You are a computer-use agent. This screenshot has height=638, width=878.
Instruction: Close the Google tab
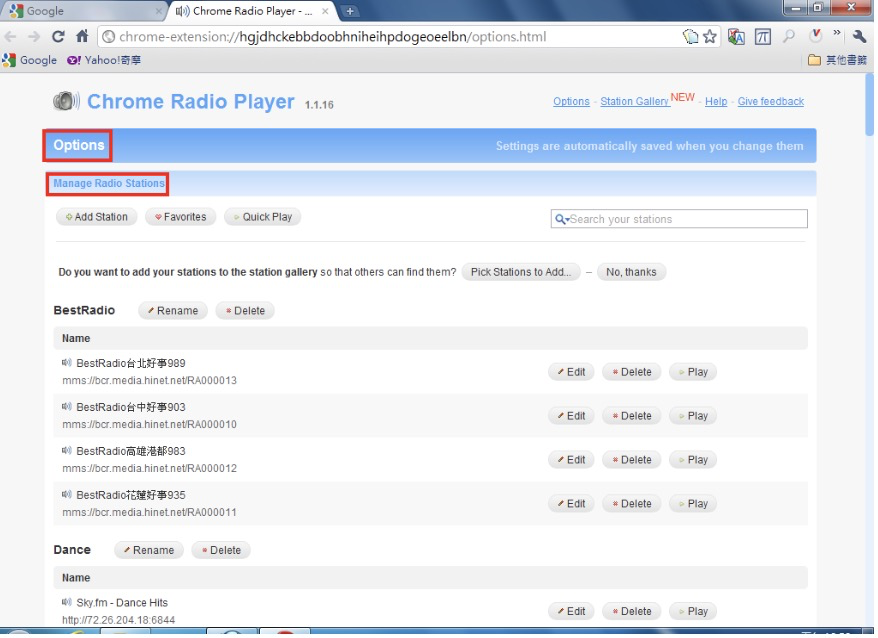(158, 11)
